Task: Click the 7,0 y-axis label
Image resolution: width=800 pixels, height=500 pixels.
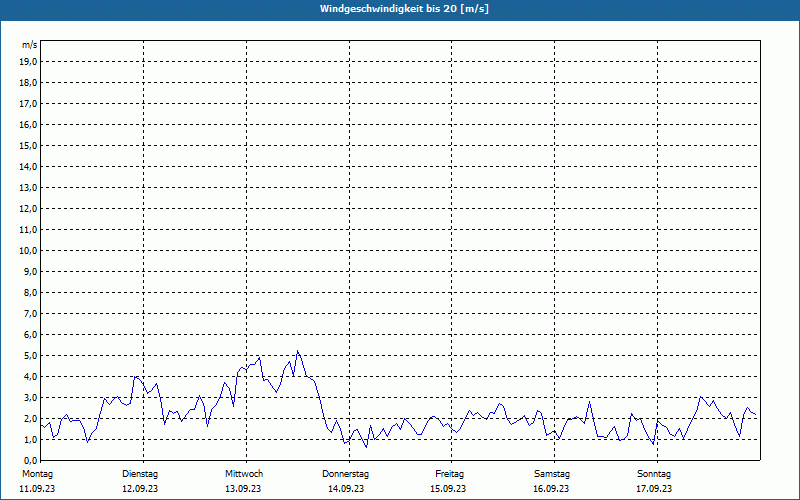Action: (x=30, y=313)
